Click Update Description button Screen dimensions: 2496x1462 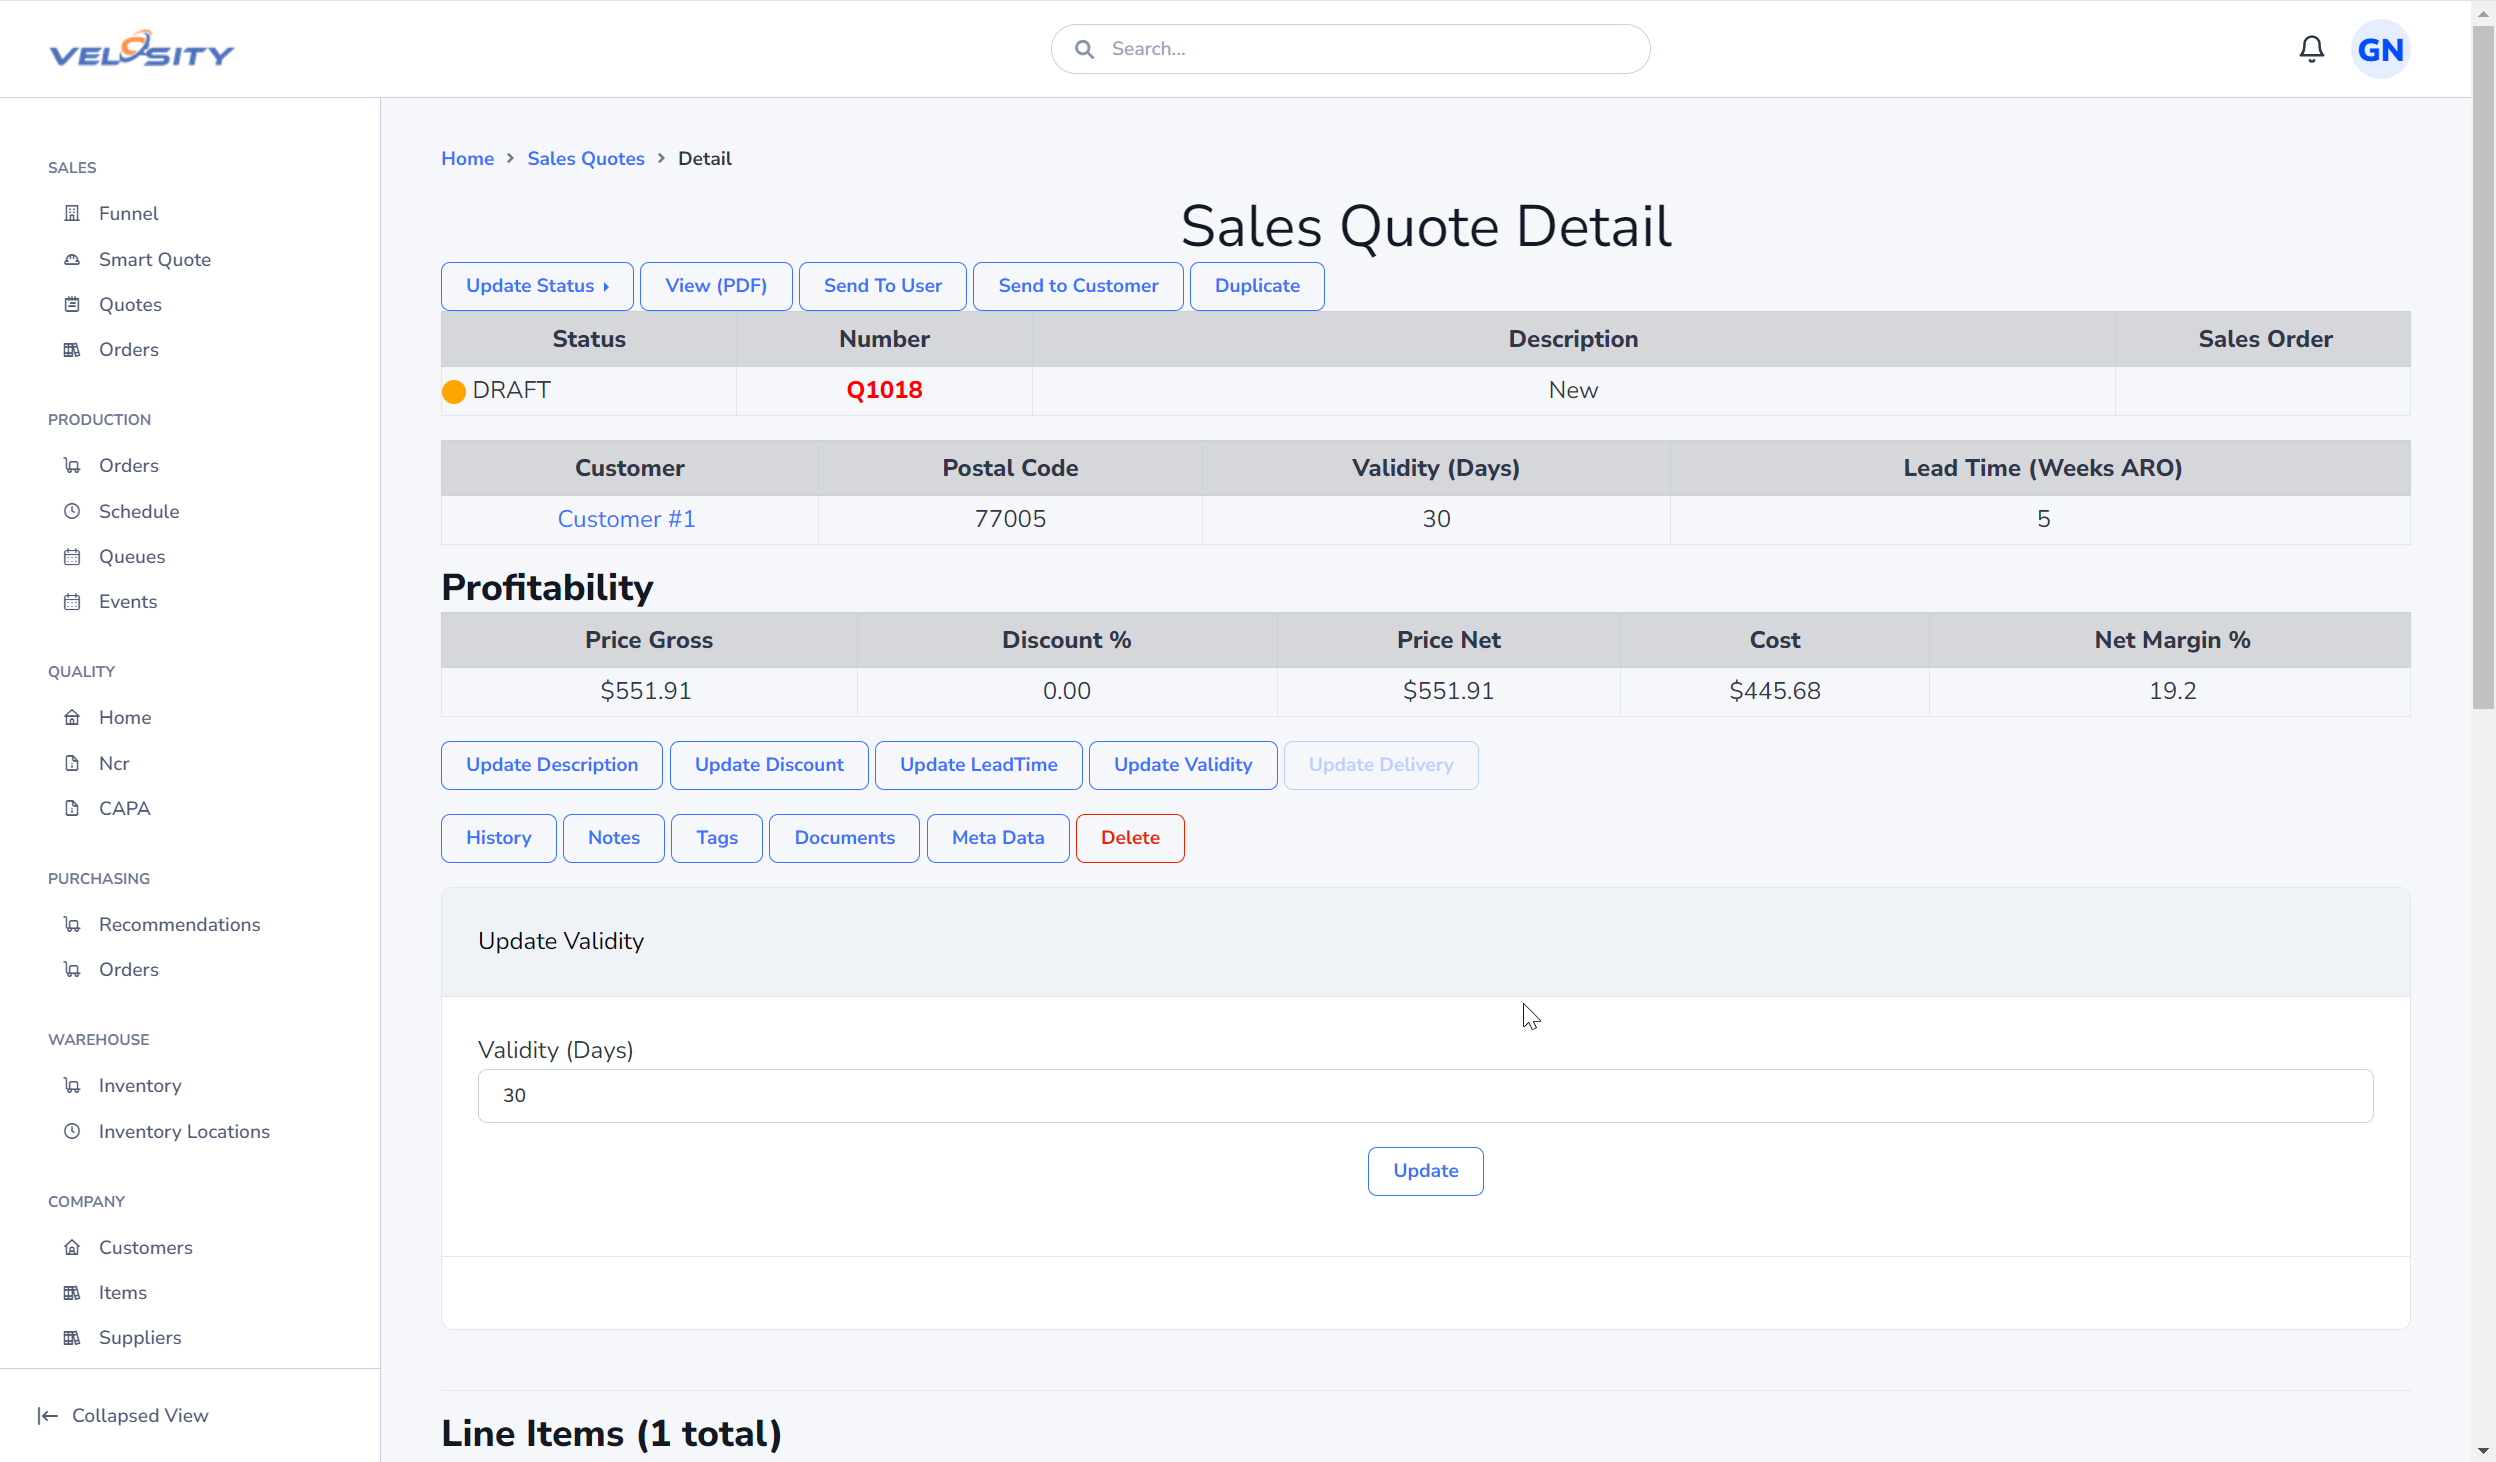pos(552,765)
